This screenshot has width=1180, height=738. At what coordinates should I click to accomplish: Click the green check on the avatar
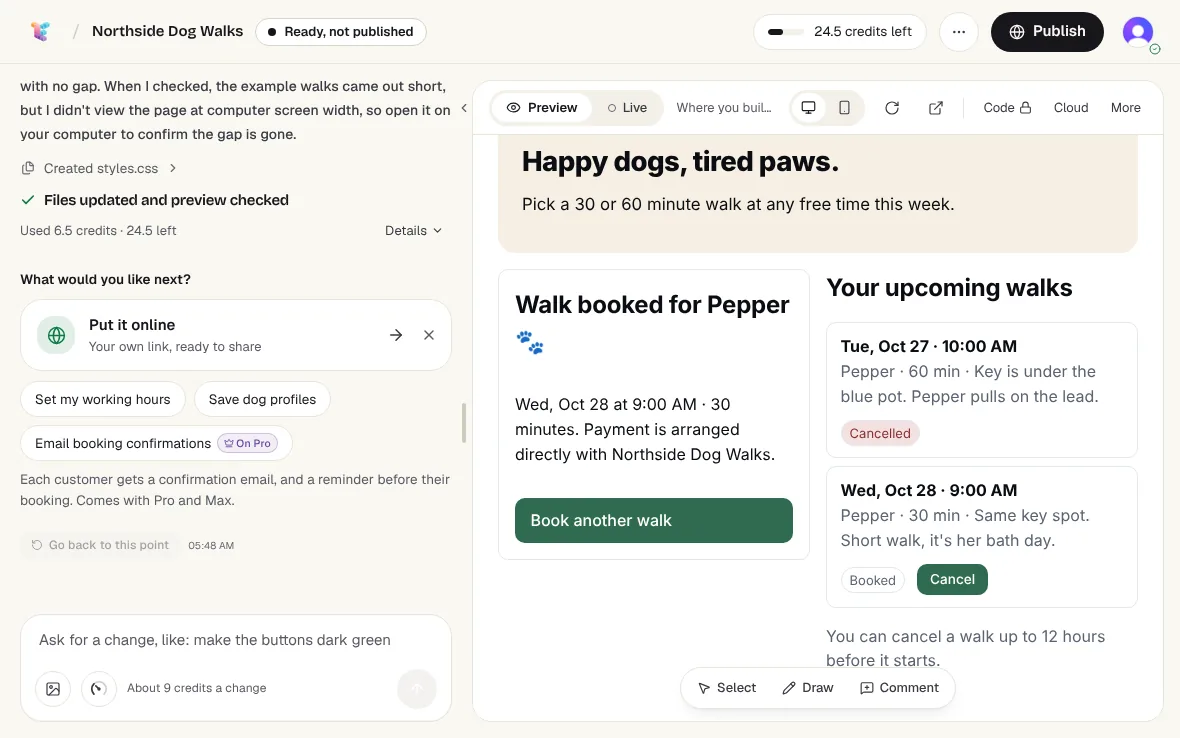coord(1154,50)
